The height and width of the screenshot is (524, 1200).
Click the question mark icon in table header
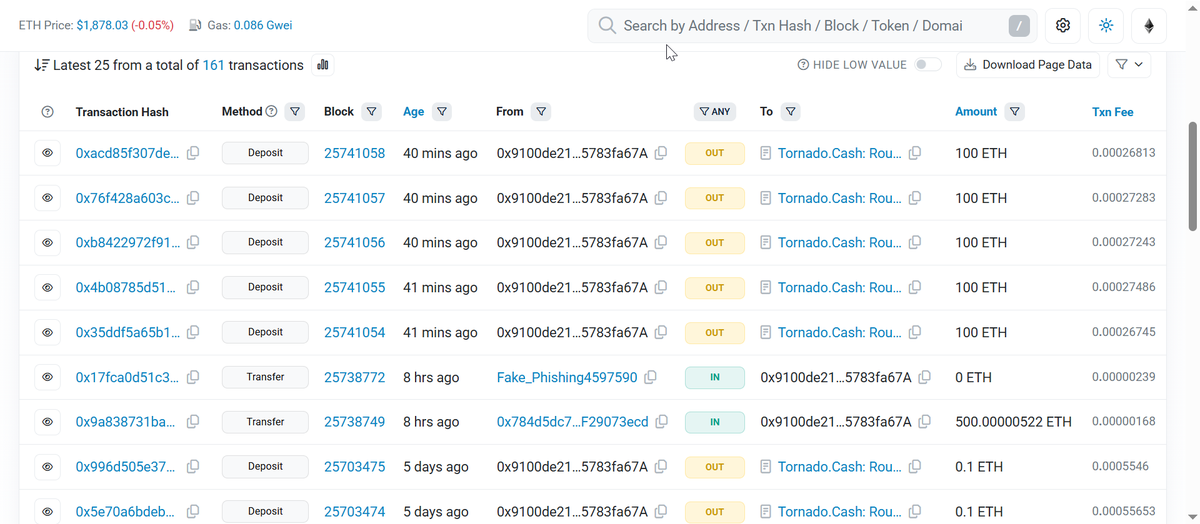pyautogui.click(x=47, y=112)
